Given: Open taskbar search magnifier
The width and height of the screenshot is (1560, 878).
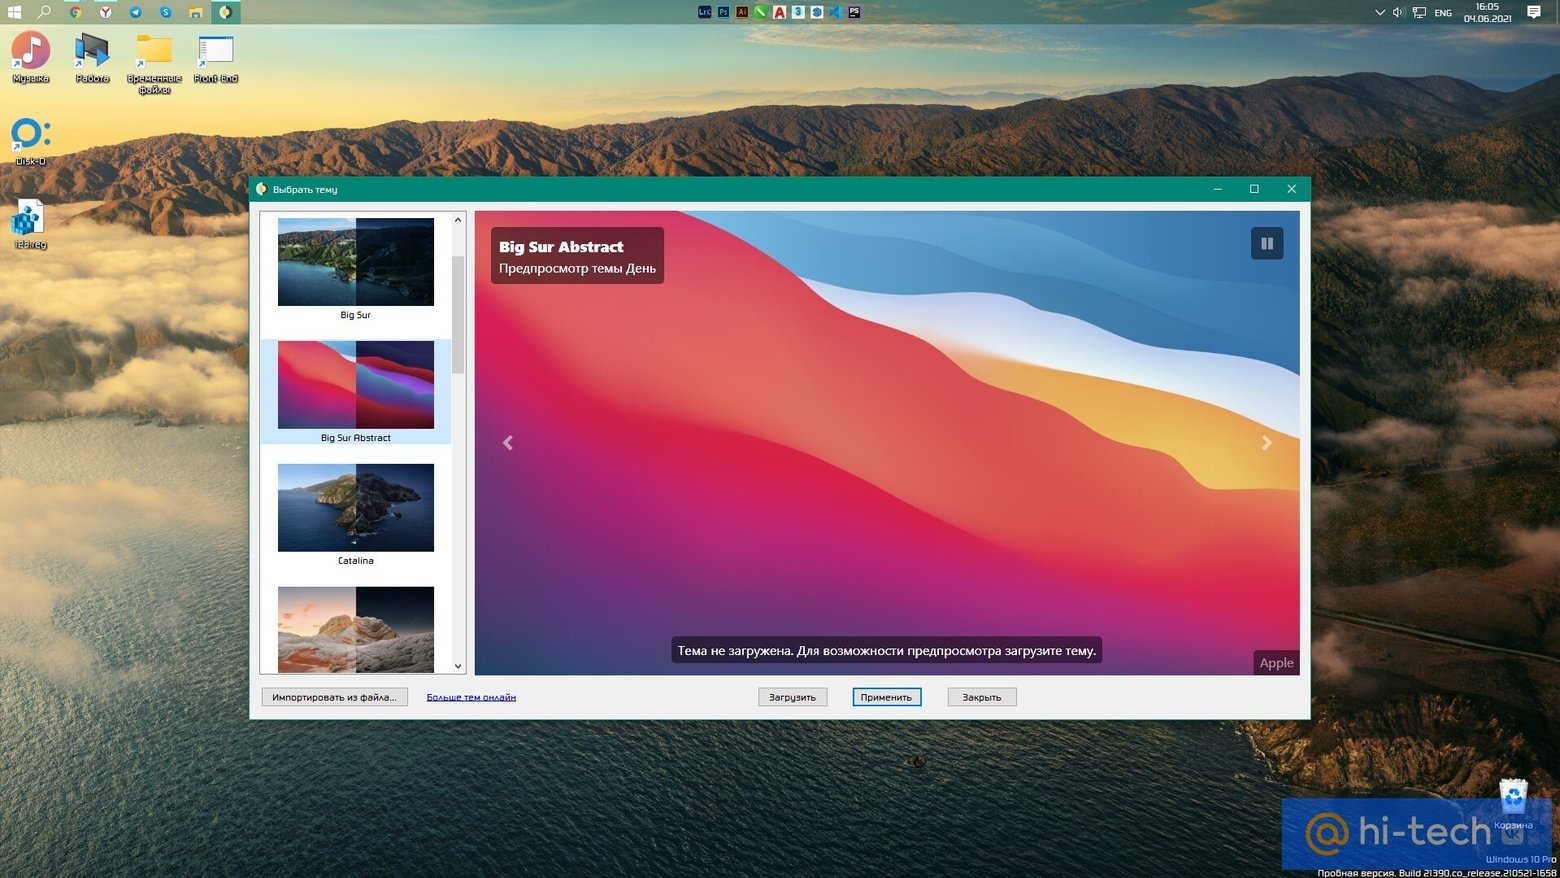Looking at the screenshot, I should (44, 12).
